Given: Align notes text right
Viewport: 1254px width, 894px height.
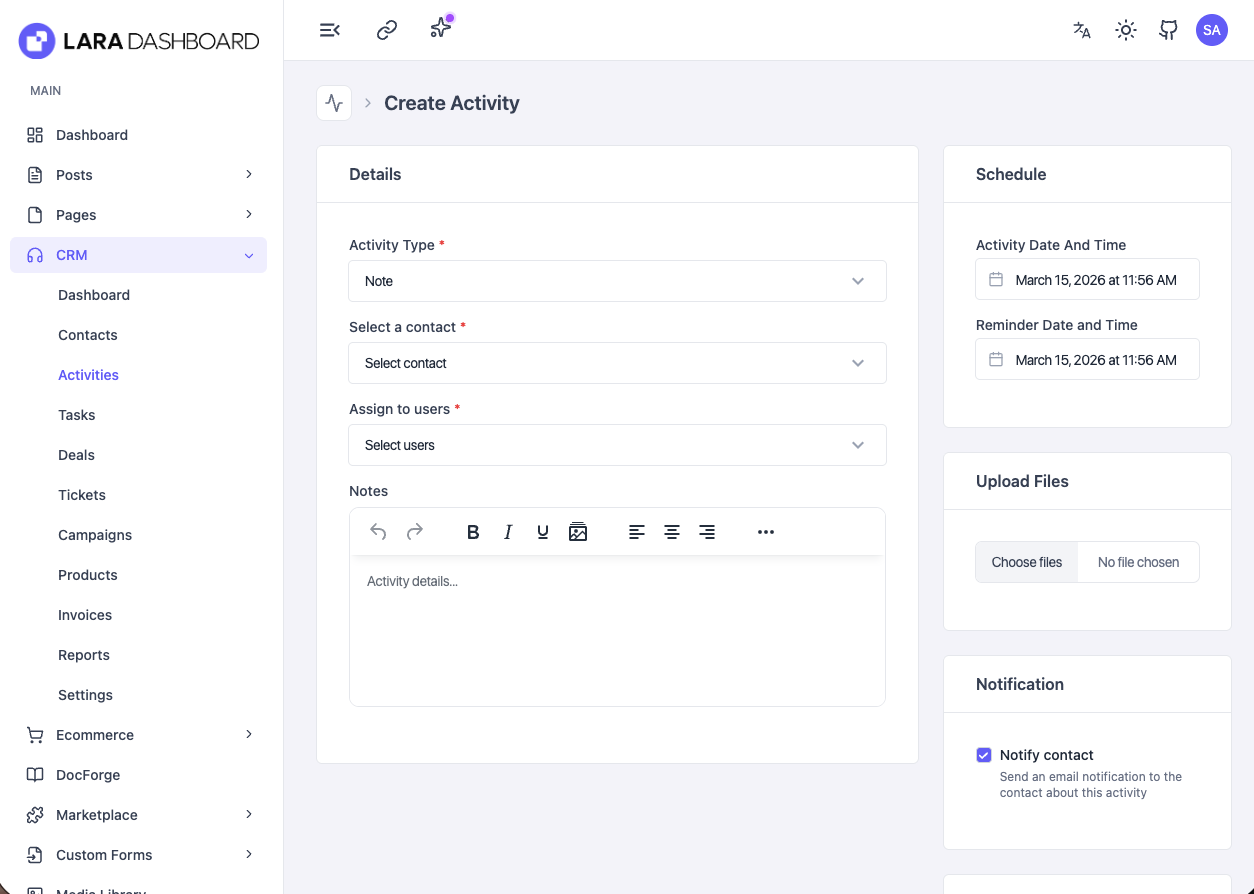Looking at the screenshot, I should pyautogui.click(x=707, y=532).
